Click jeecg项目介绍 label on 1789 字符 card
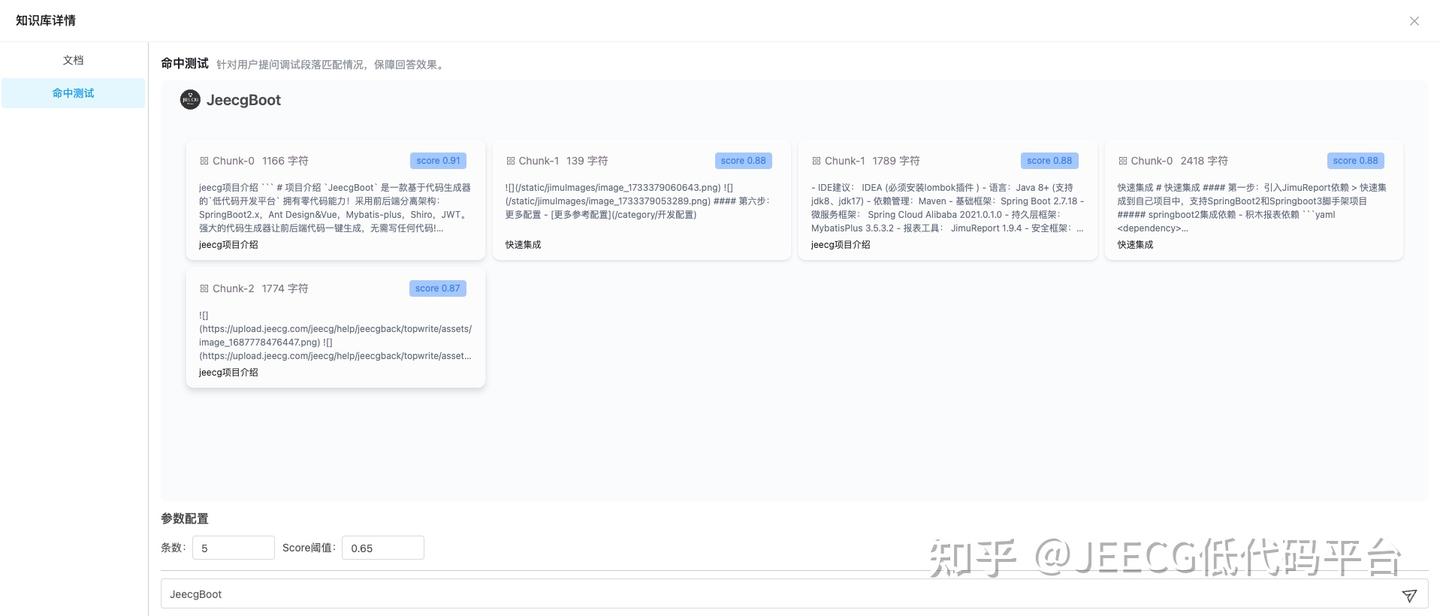The image size is (1440, 616). [840, 245]
